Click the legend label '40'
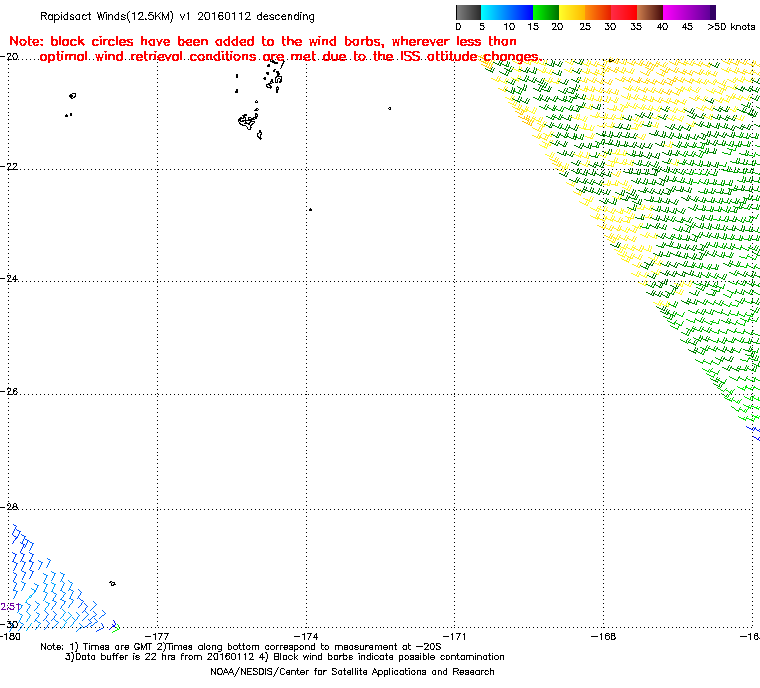 click(662, 27)
